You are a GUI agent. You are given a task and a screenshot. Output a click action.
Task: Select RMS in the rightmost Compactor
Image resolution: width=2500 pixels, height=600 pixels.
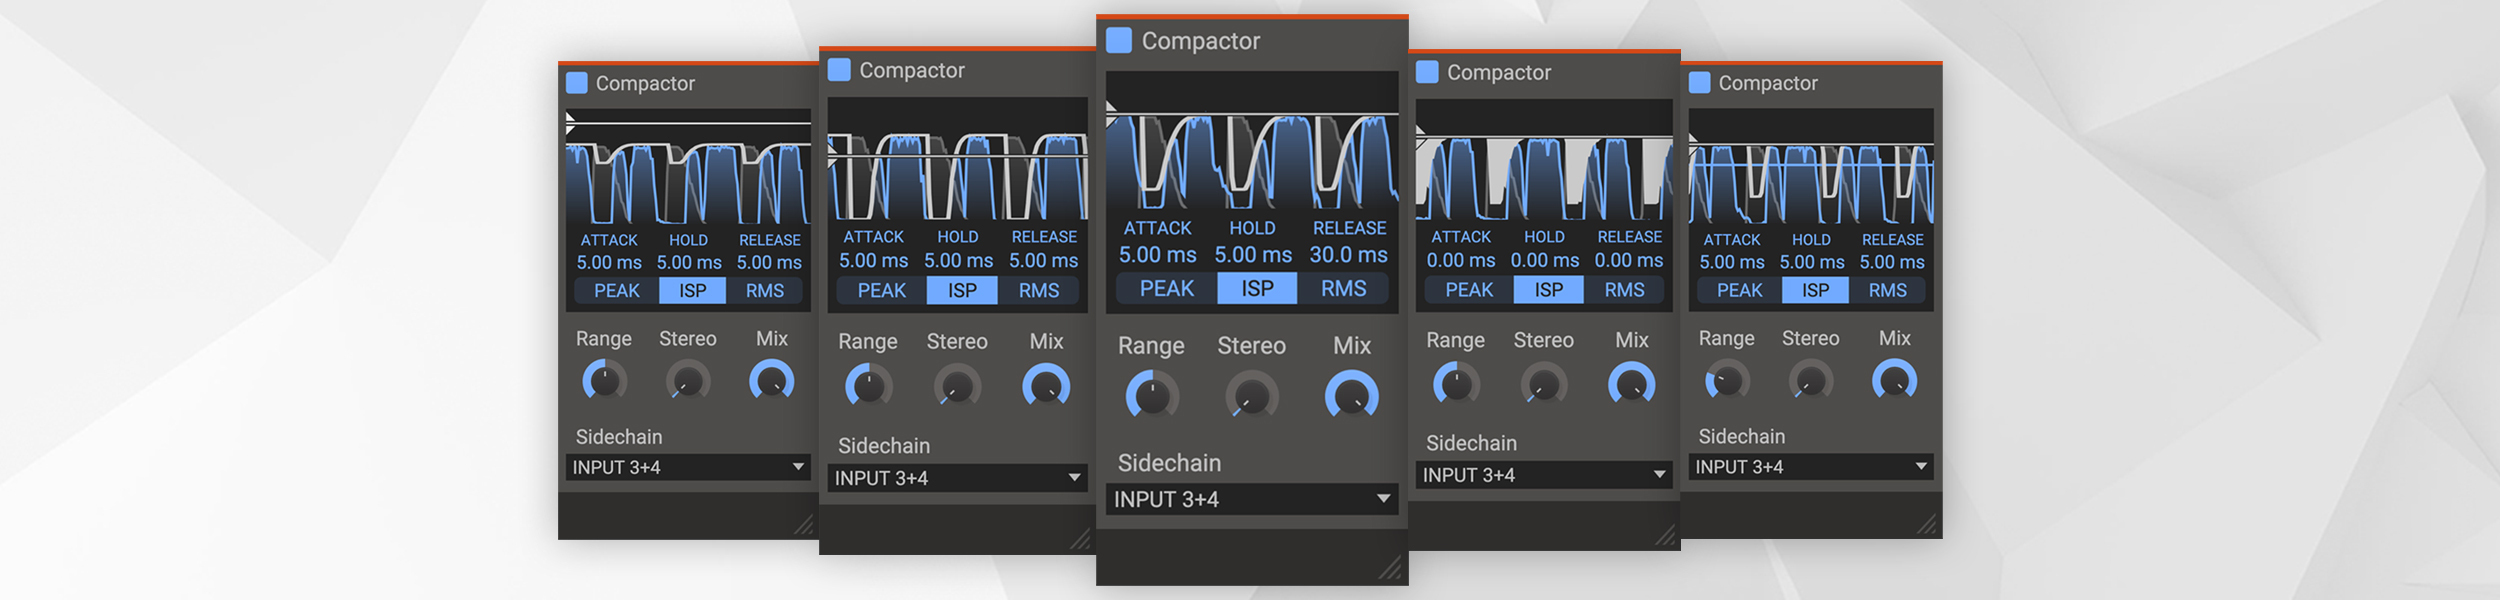click(x=1887, y=290)
